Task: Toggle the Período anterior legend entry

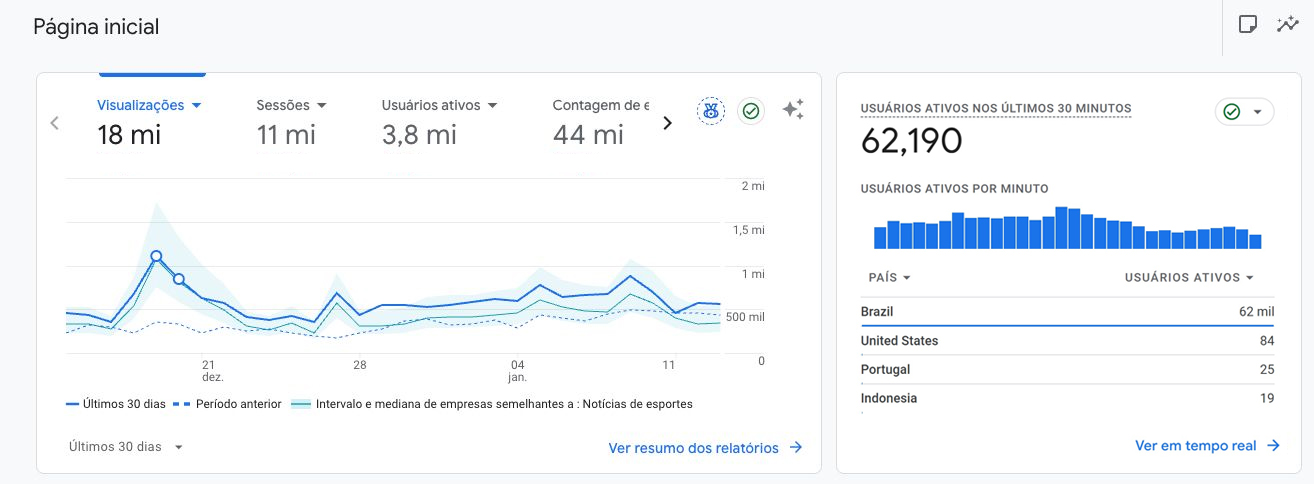Action: [x=228, y=404]
